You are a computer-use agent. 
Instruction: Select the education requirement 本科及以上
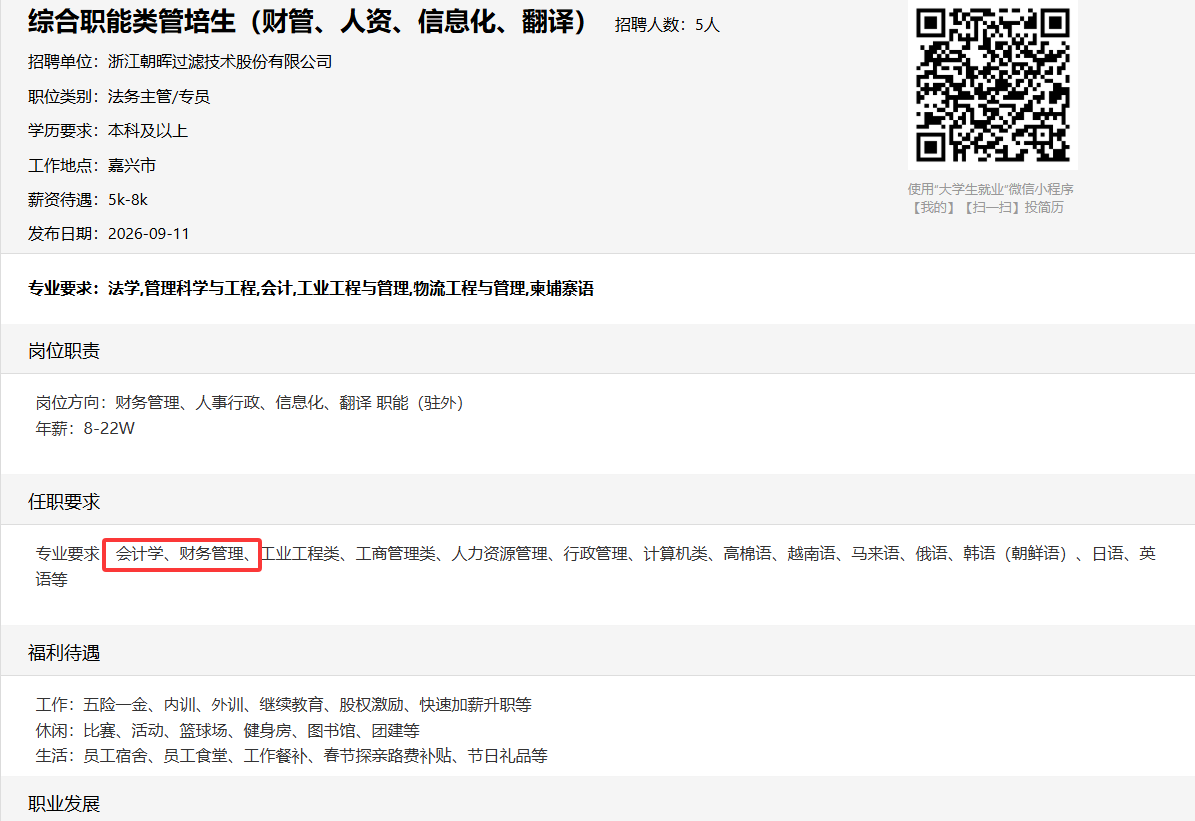tap(148, 131)
